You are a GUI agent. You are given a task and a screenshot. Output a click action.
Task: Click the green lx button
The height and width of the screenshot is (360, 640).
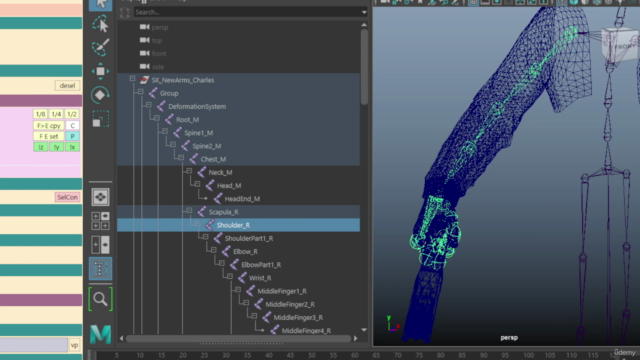72,147
